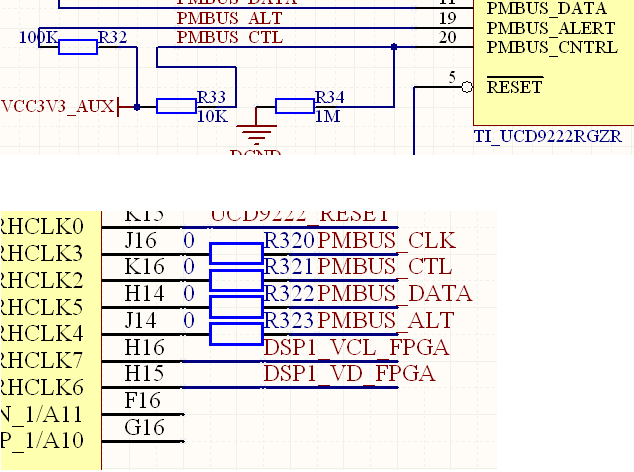Click the 10K value label

(x=213, y=116)
